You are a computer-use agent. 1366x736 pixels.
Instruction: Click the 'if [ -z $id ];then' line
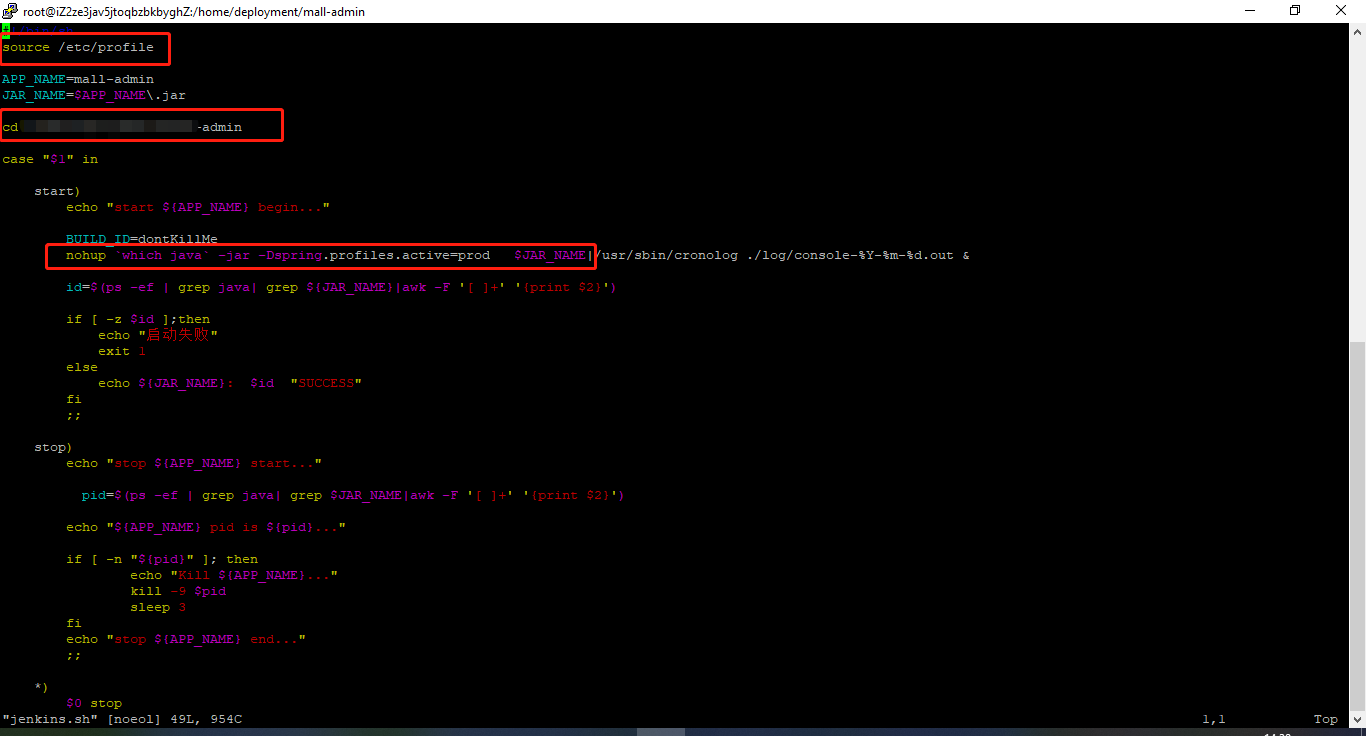(x=138, y=319)
